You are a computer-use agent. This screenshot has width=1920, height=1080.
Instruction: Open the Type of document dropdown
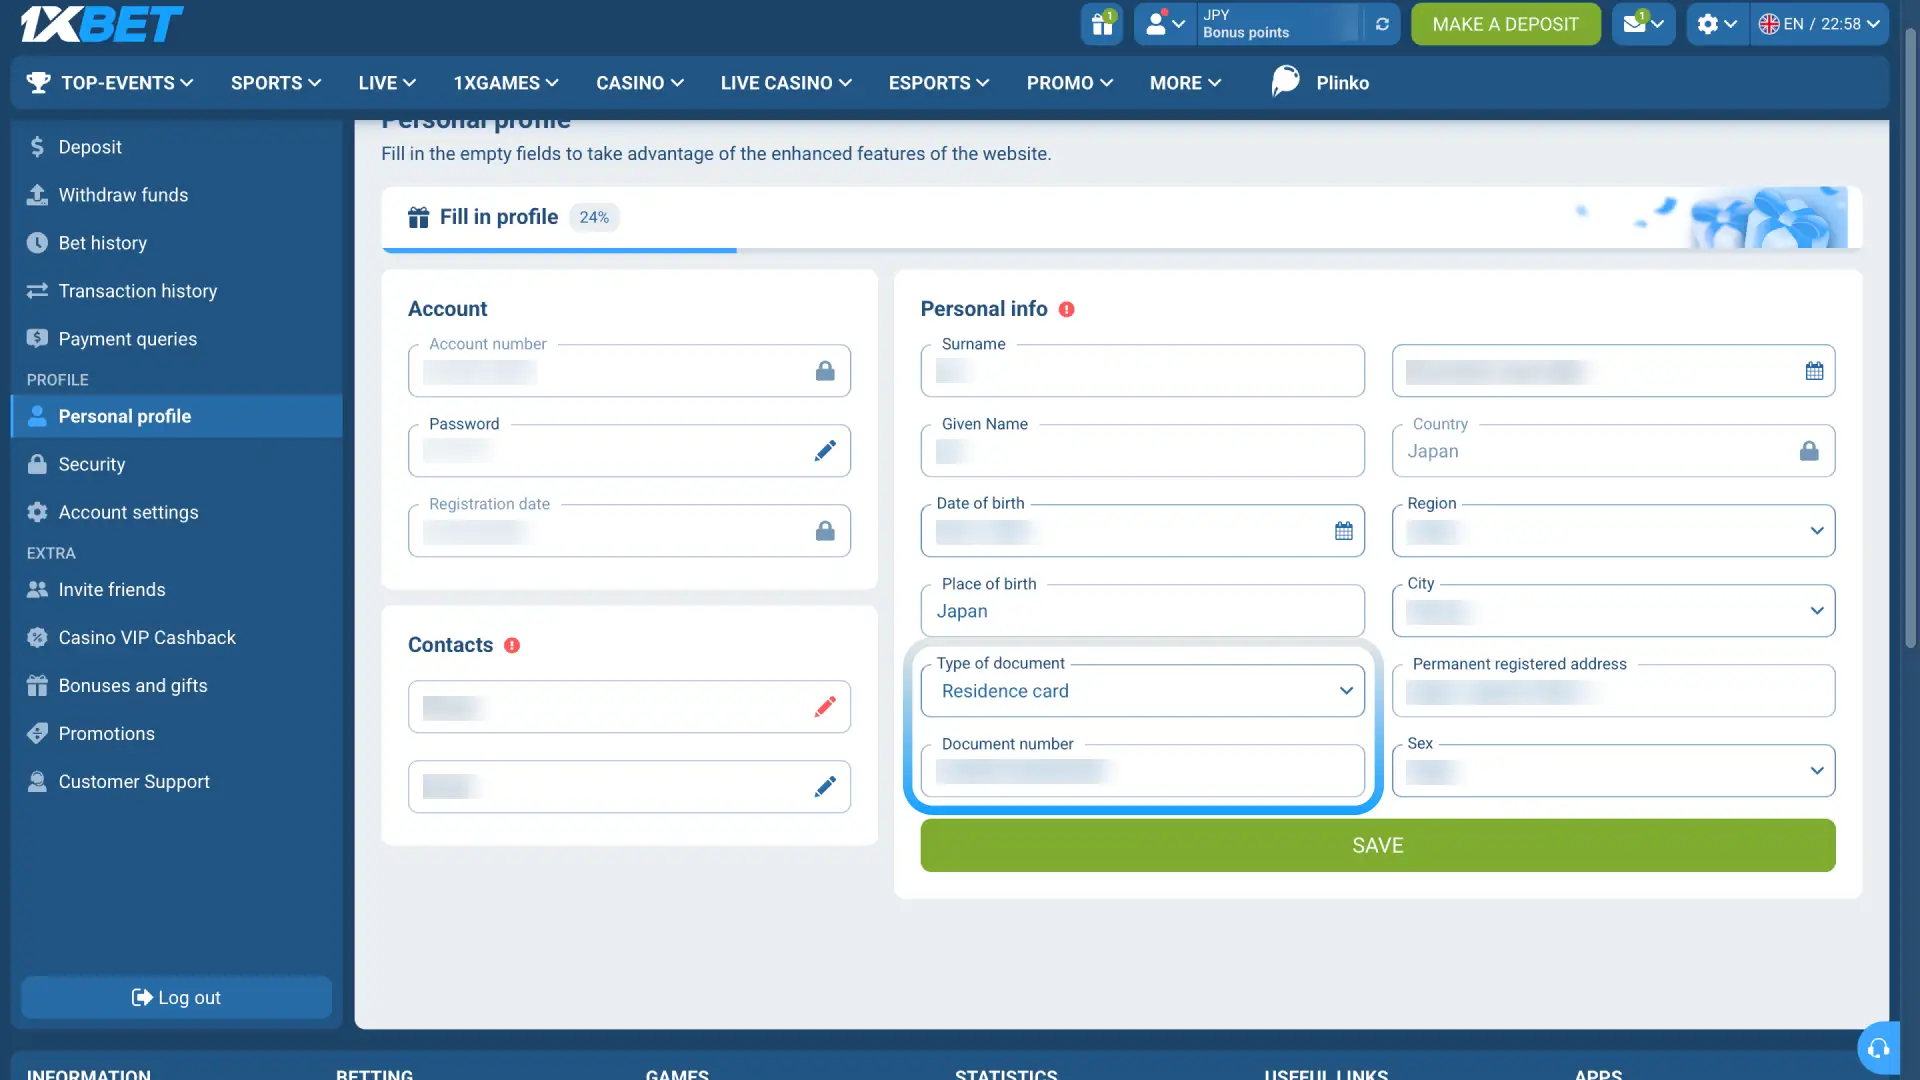click(1142, 691)
